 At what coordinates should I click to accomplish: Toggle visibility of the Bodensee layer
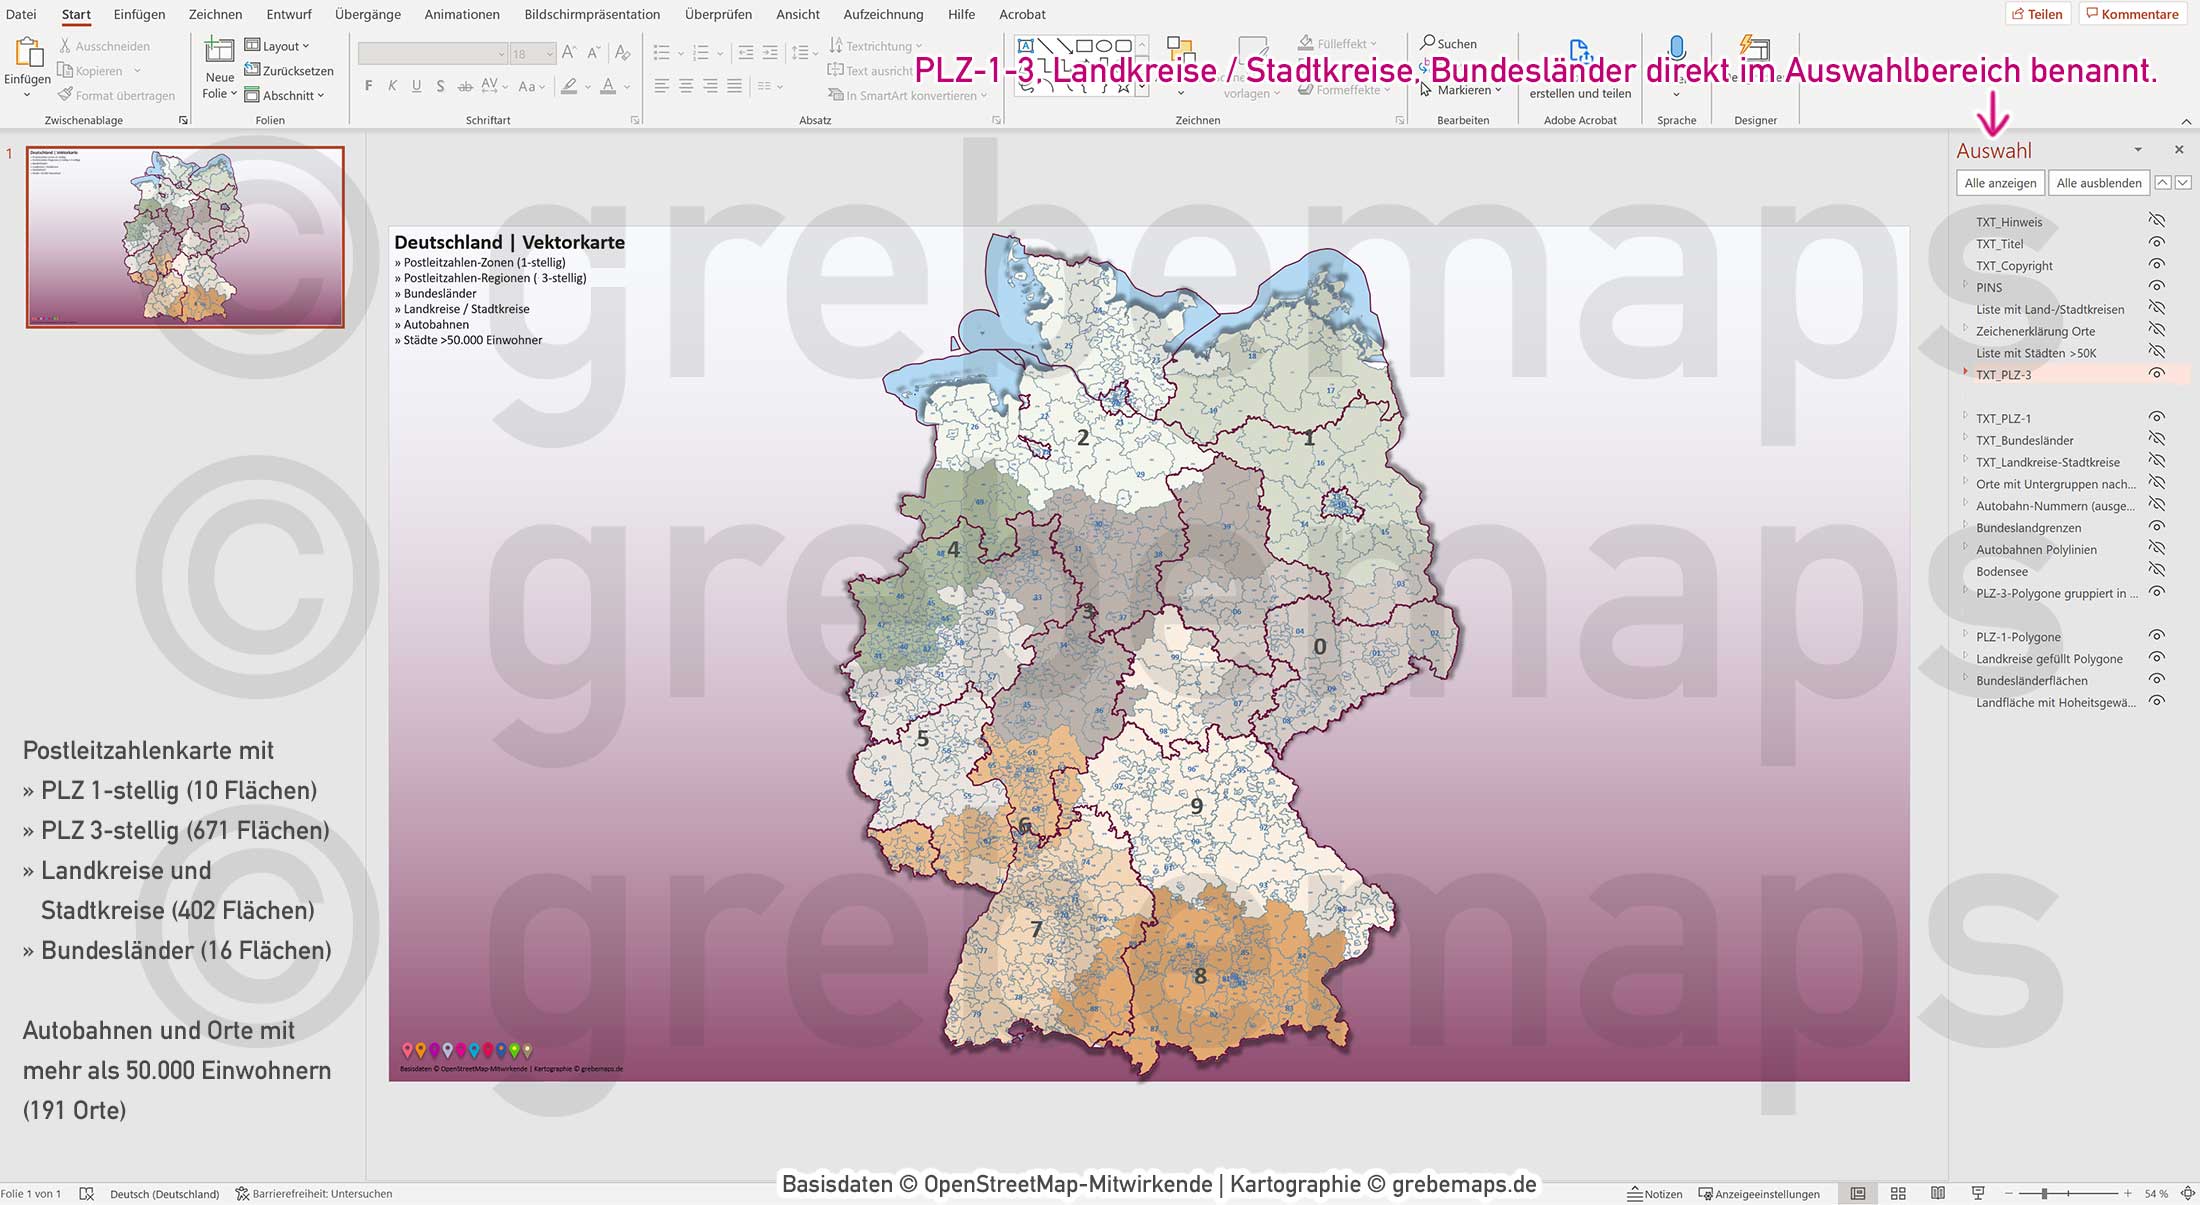(2156, 571)
